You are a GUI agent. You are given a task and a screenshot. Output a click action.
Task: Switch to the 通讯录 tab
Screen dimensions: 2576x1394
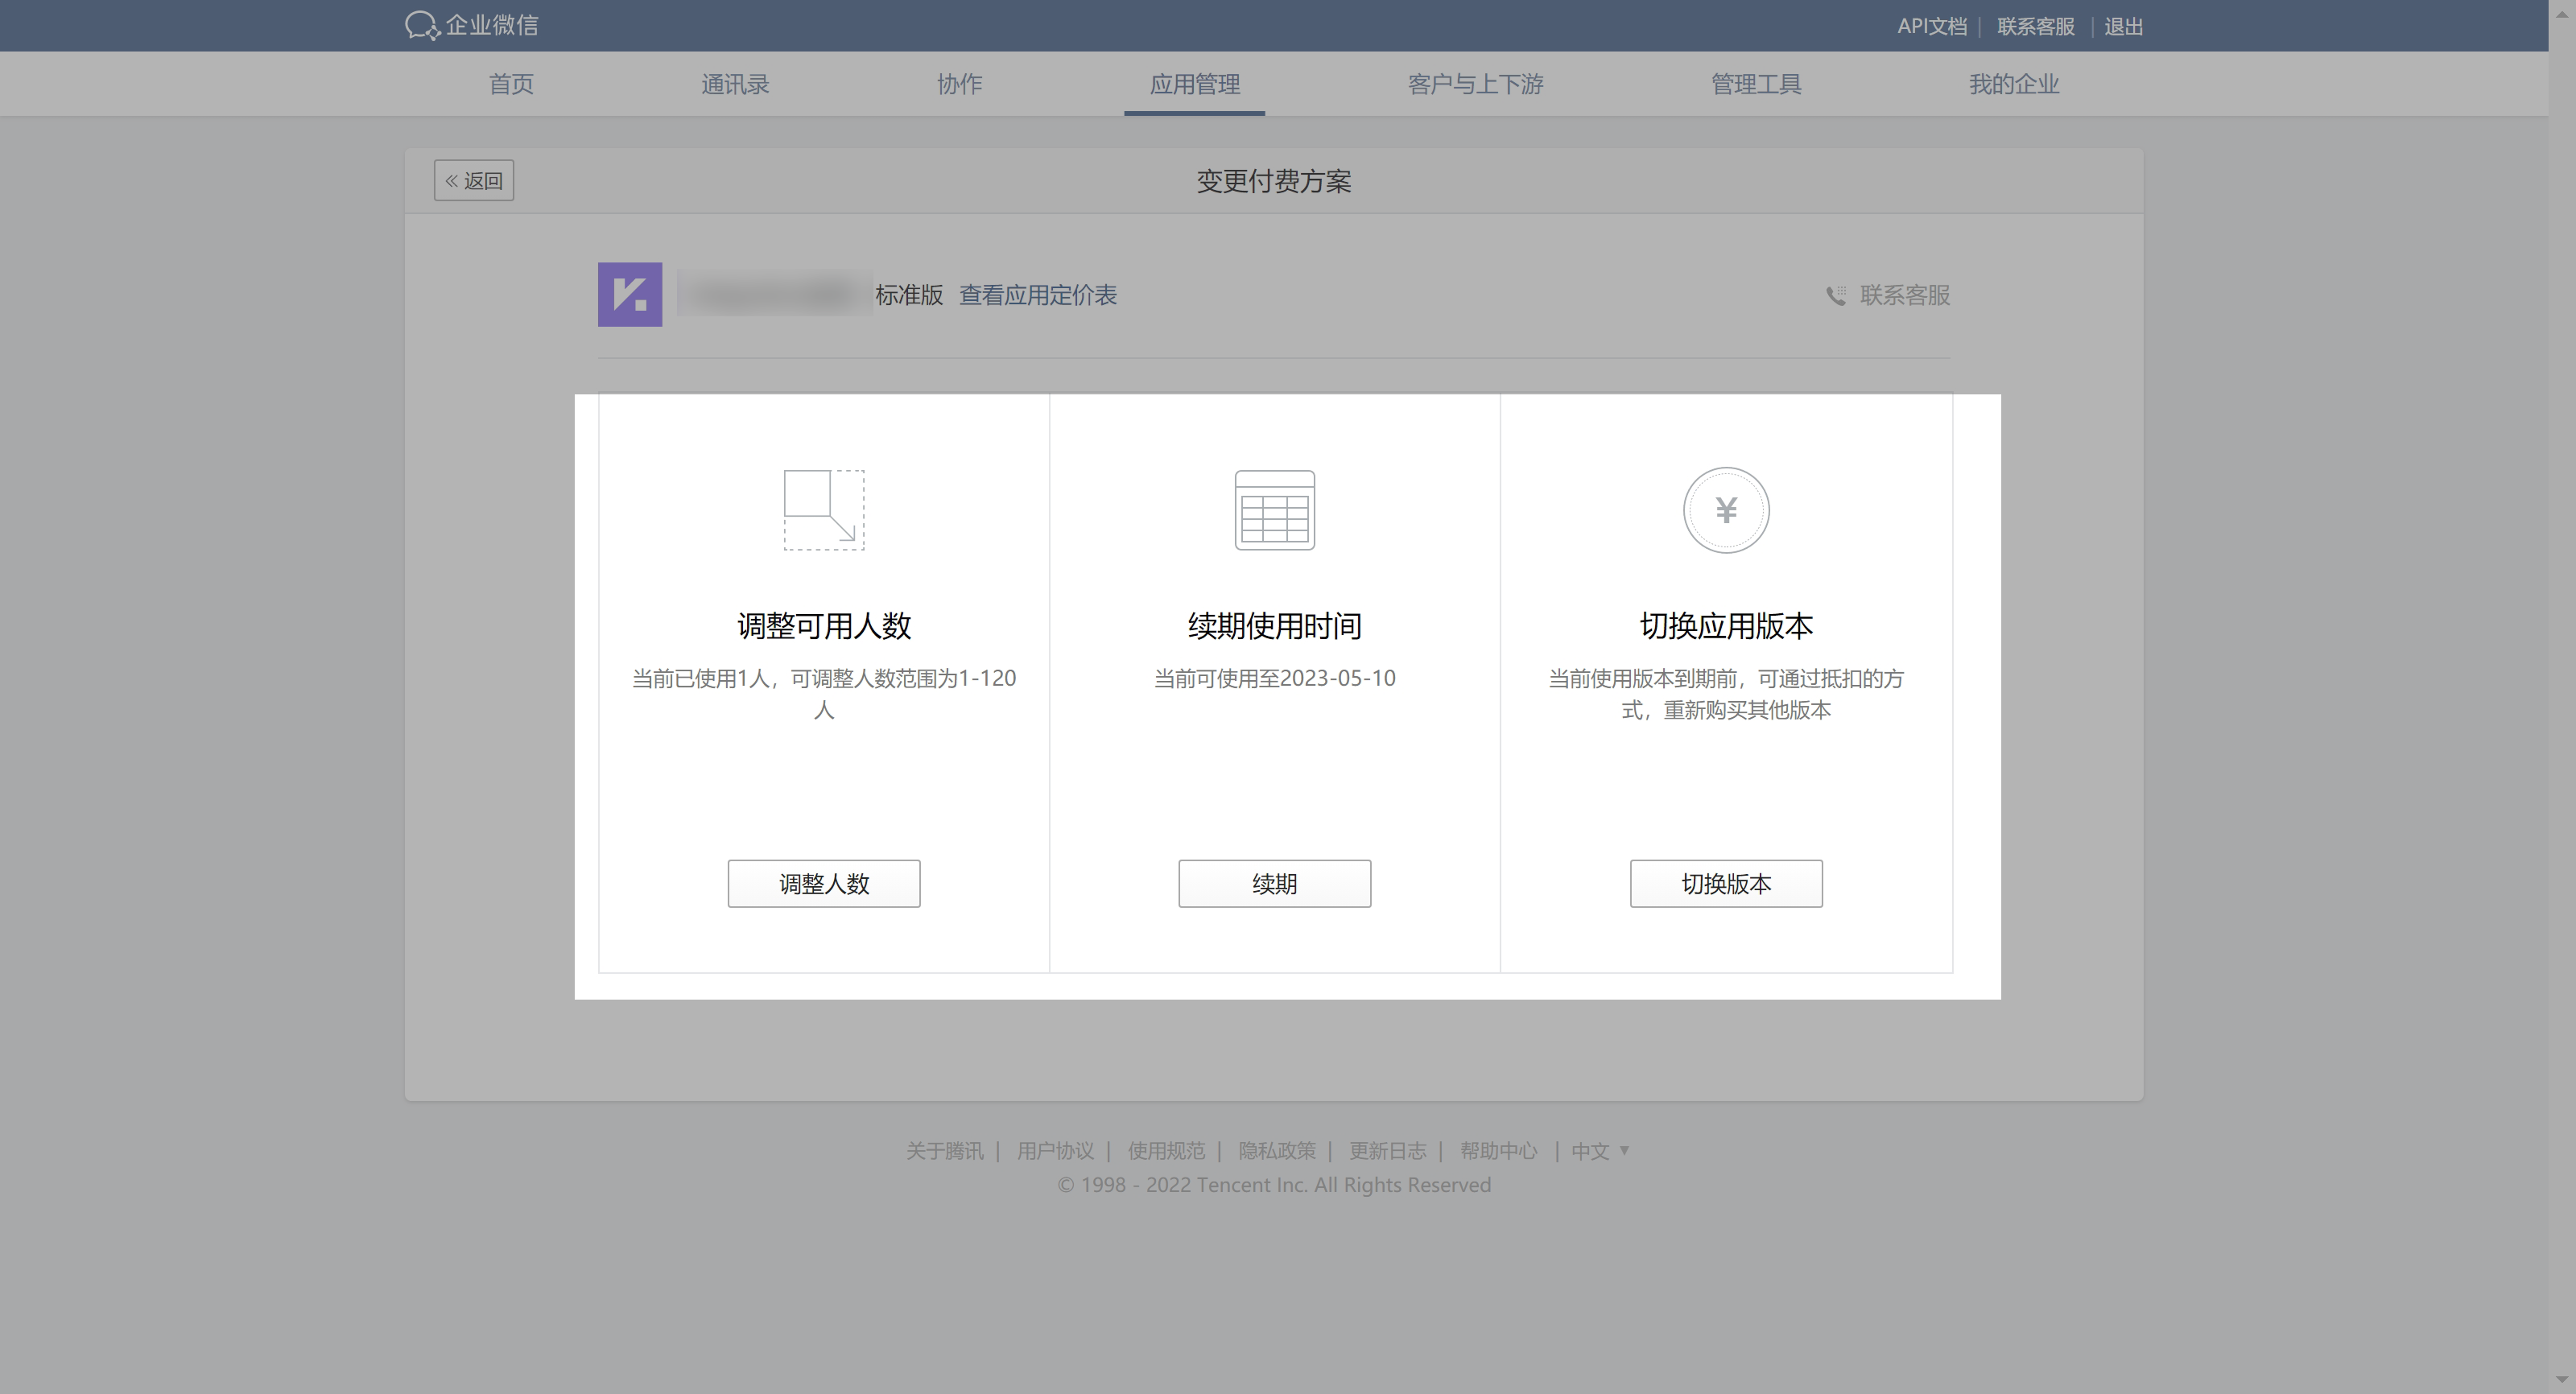[735, 84]
